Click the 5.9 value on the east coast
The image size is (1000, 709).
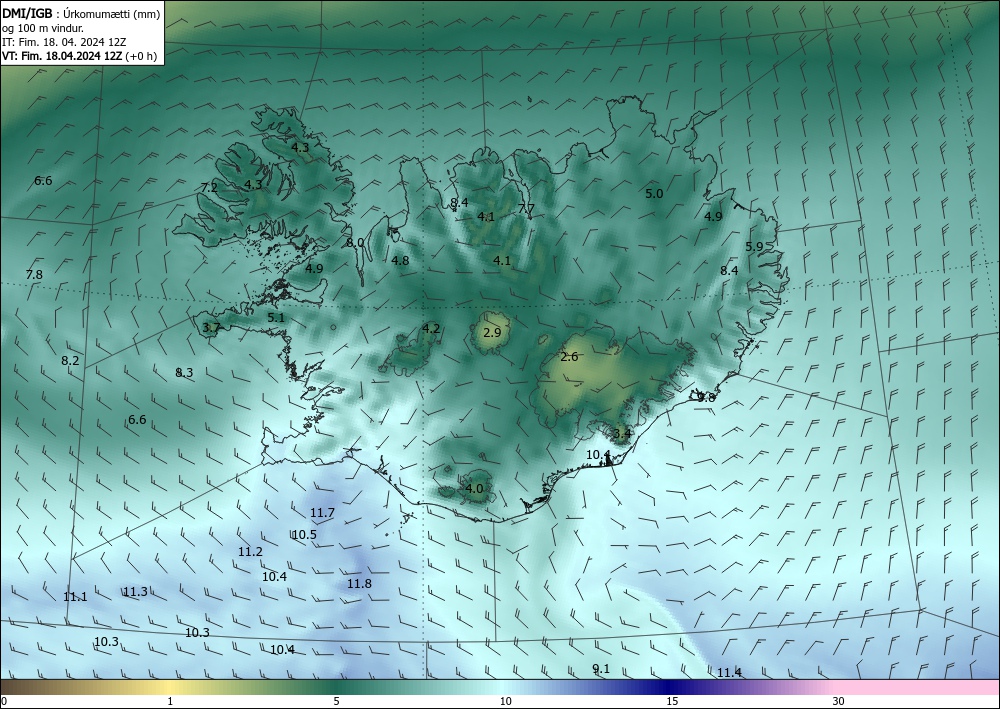[754, 246]
